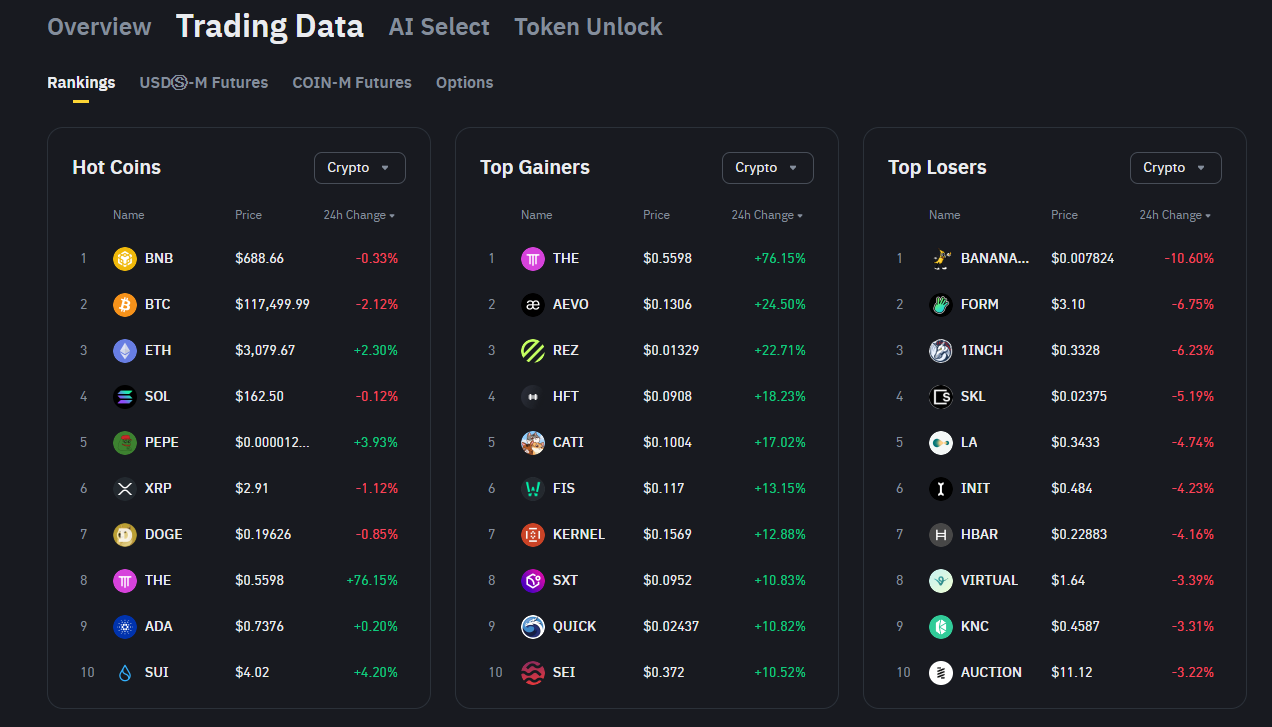This screenshot has width=1272, height=727.
Task: Click the Ethereum icon in Hot Coins
Action: tap(124, 350)
